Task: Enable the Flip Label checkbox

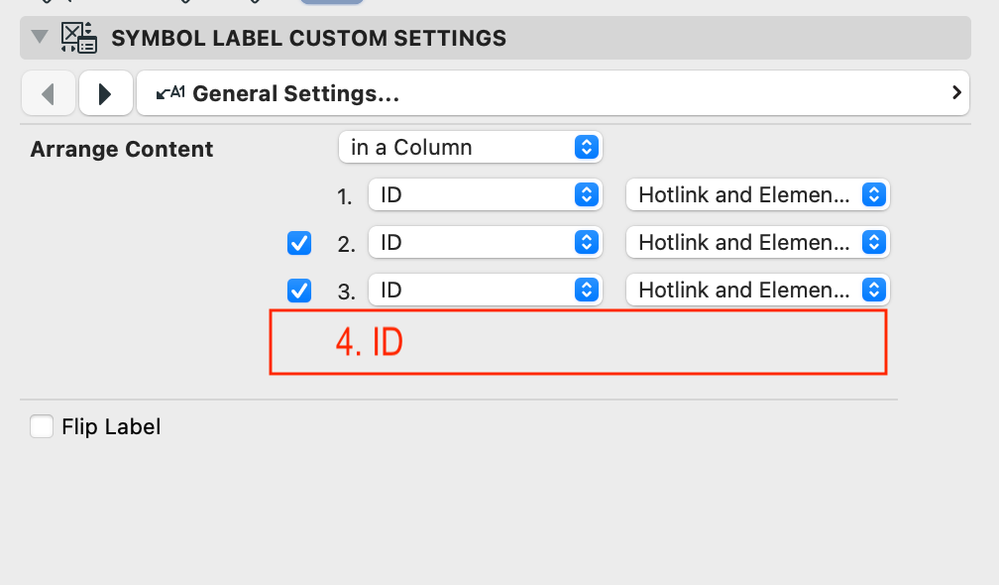Action: click(x=42, y=427)
